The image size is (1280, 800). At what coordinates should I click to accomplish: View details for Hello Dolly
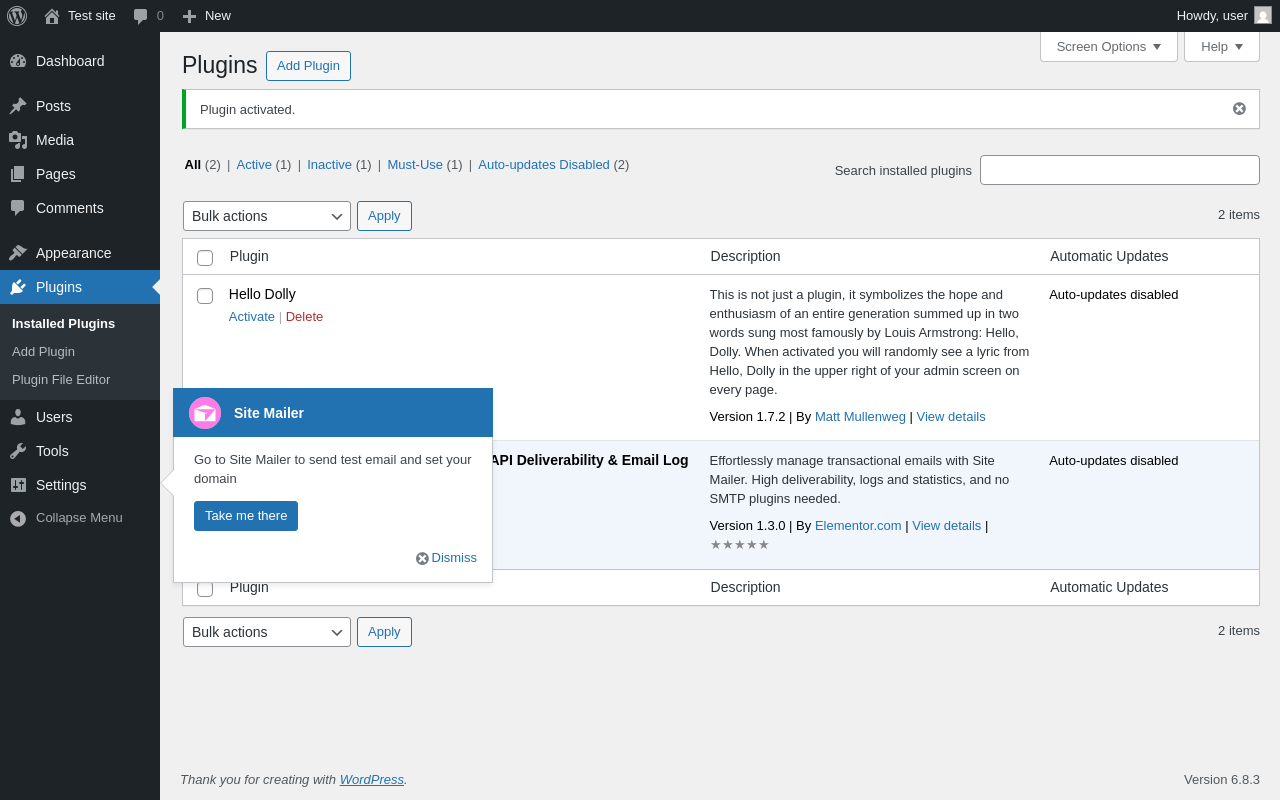(x=951, y=416)
